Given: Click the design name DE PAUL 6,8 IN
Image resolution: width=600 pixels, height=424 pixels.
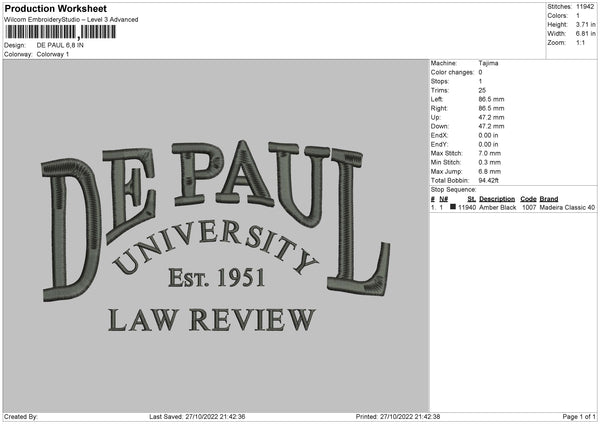Looking at the screenshot, I should pos(60,45).
